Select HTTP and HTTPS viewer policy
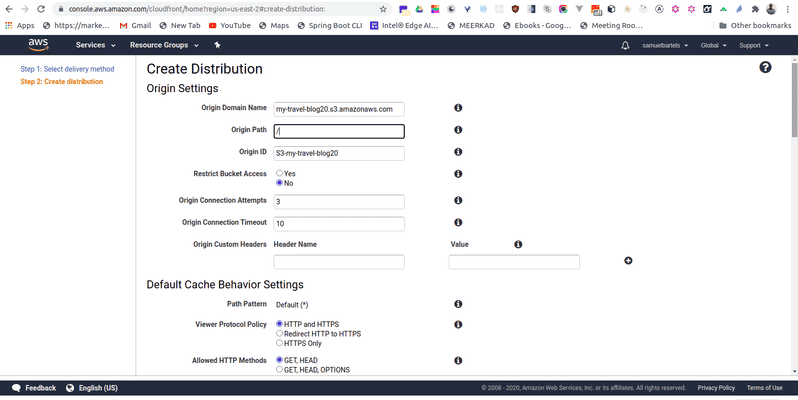798x400 pixels. point(279,324)
